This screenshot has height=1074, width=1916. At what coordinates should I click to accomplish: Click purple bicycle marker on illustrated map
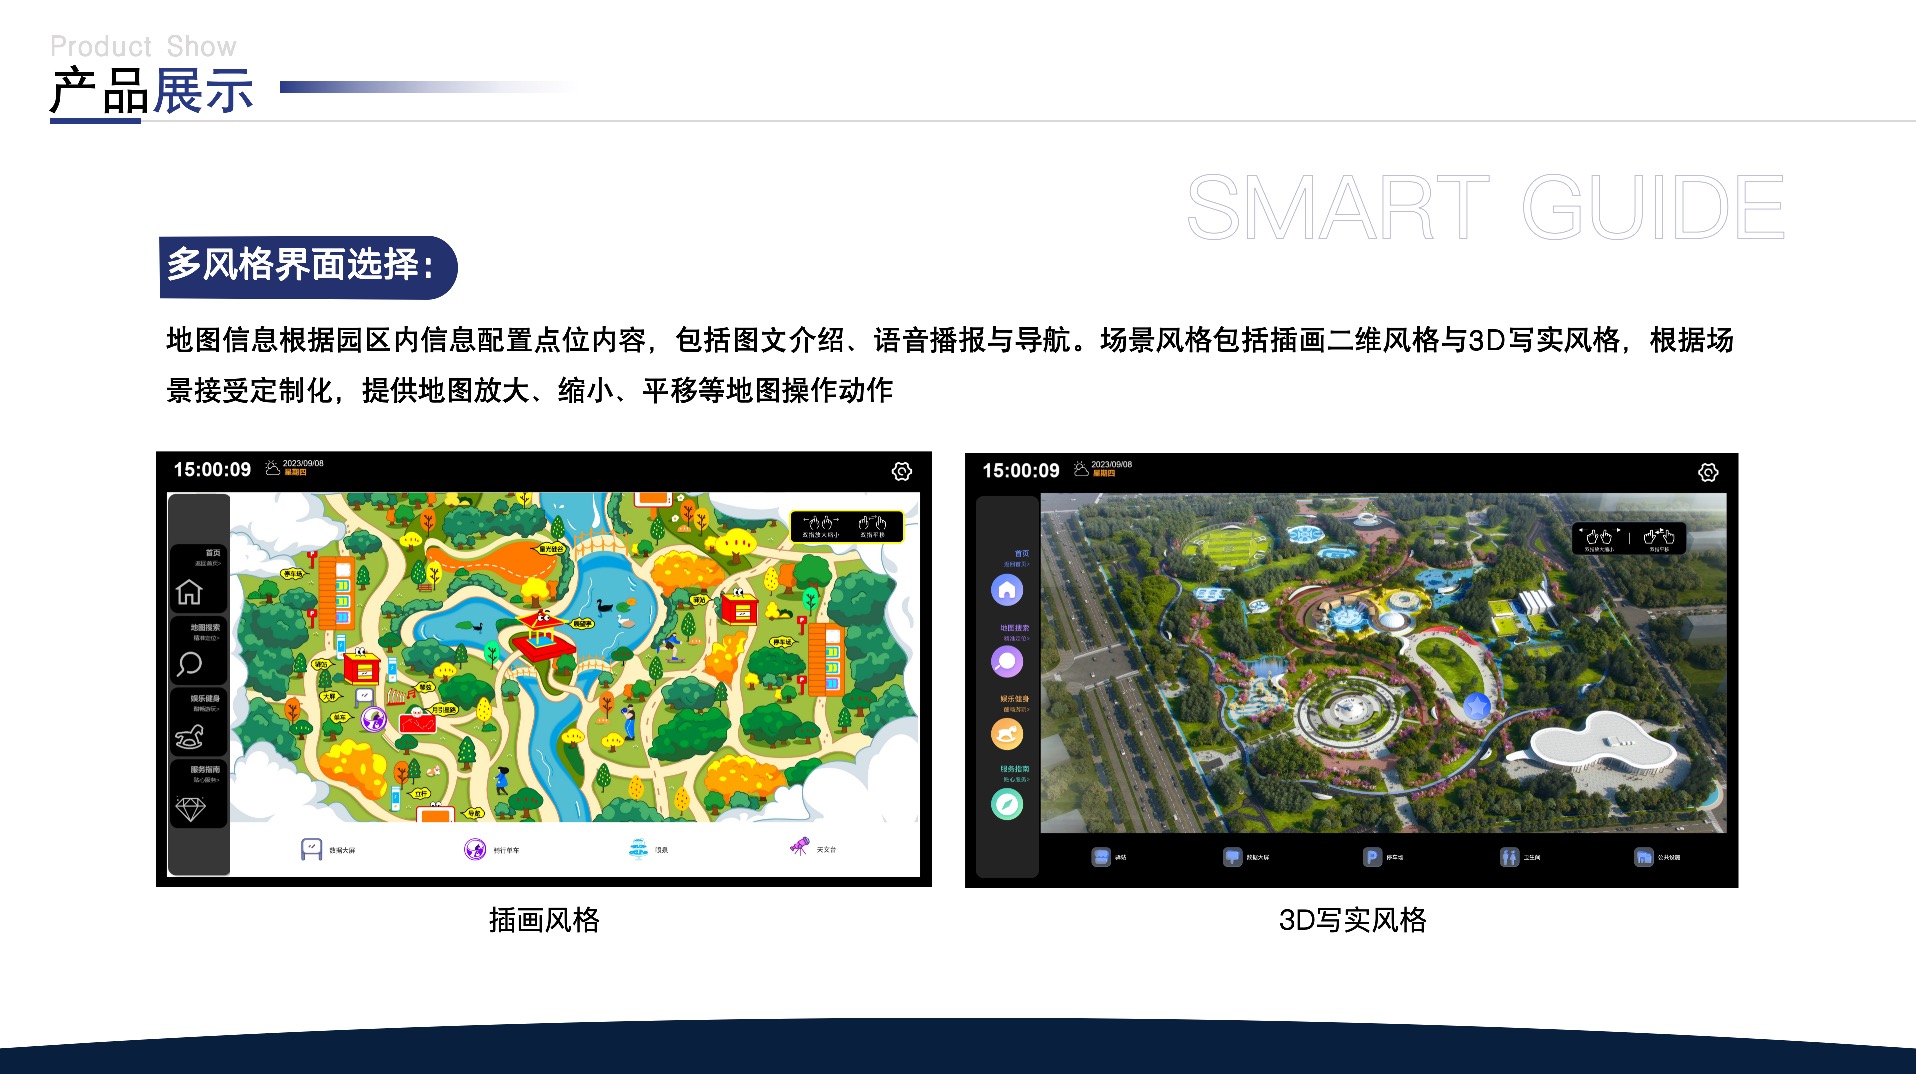374,719
